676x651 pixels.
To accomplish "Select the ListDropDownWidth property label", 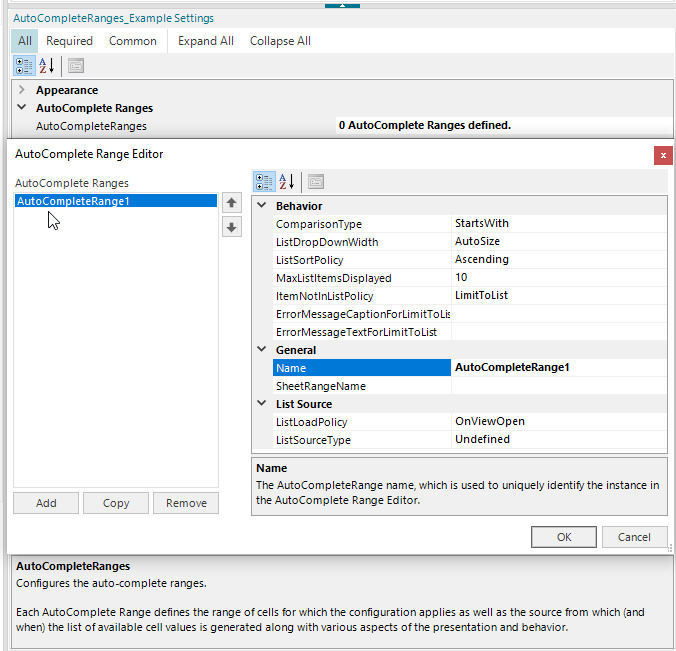I will tap(327, 242).
